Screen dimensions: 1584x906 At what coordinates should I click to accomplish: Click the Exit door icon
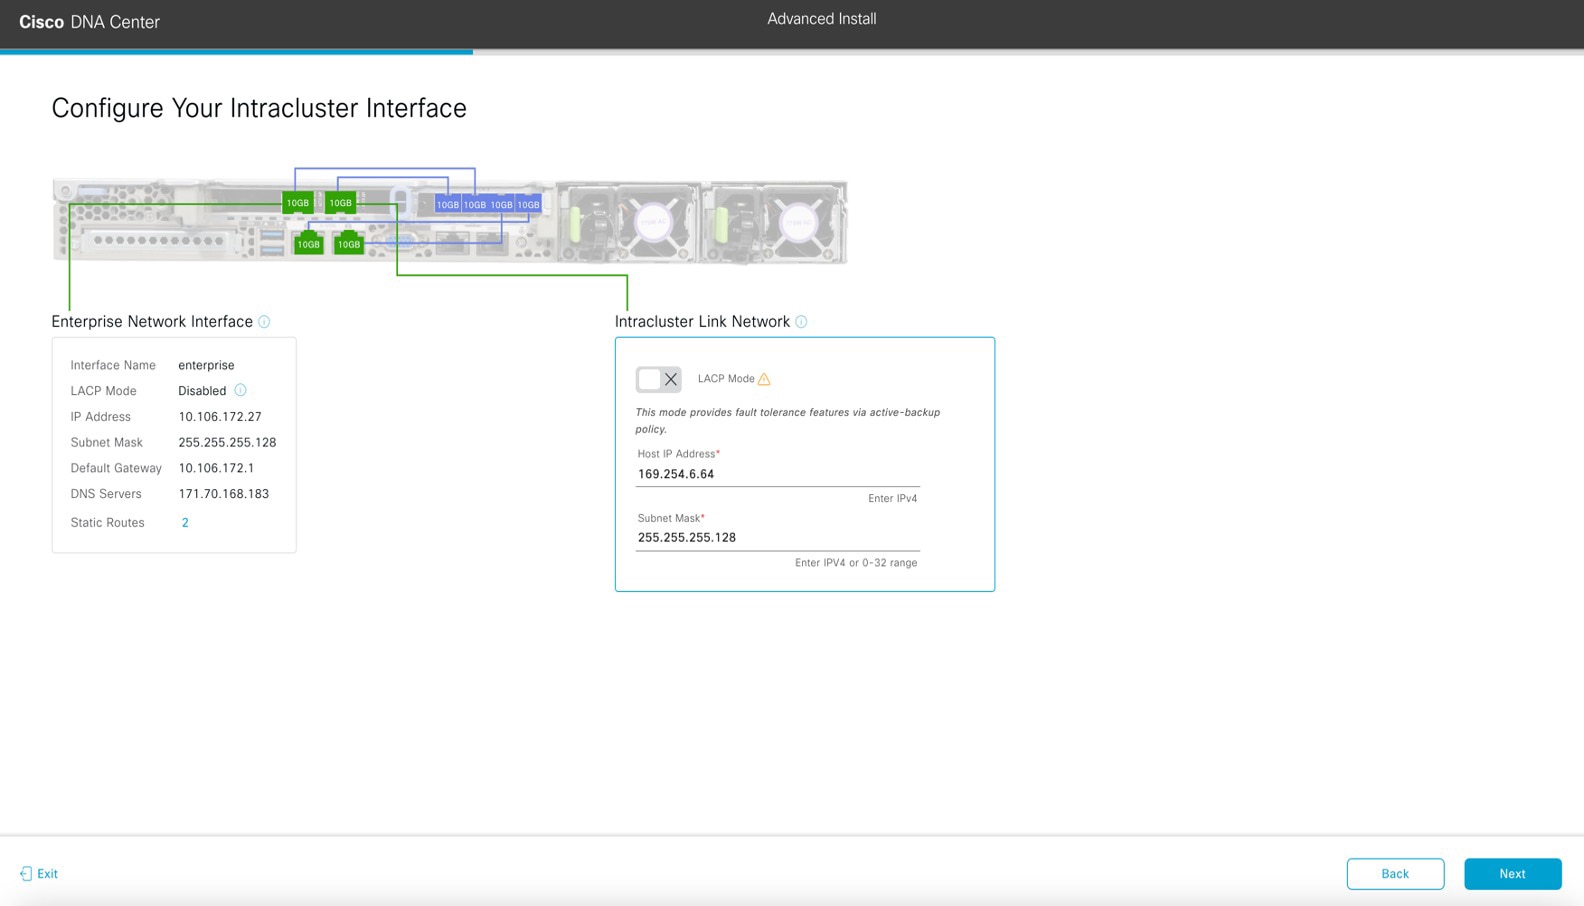click(26, 874)
